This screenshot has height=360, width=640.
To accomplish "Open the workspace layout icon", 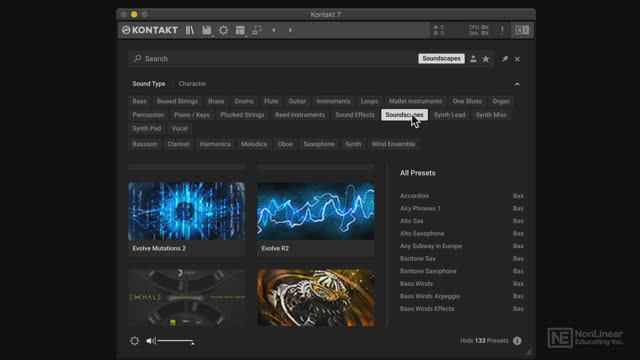I will coord(240,30).
